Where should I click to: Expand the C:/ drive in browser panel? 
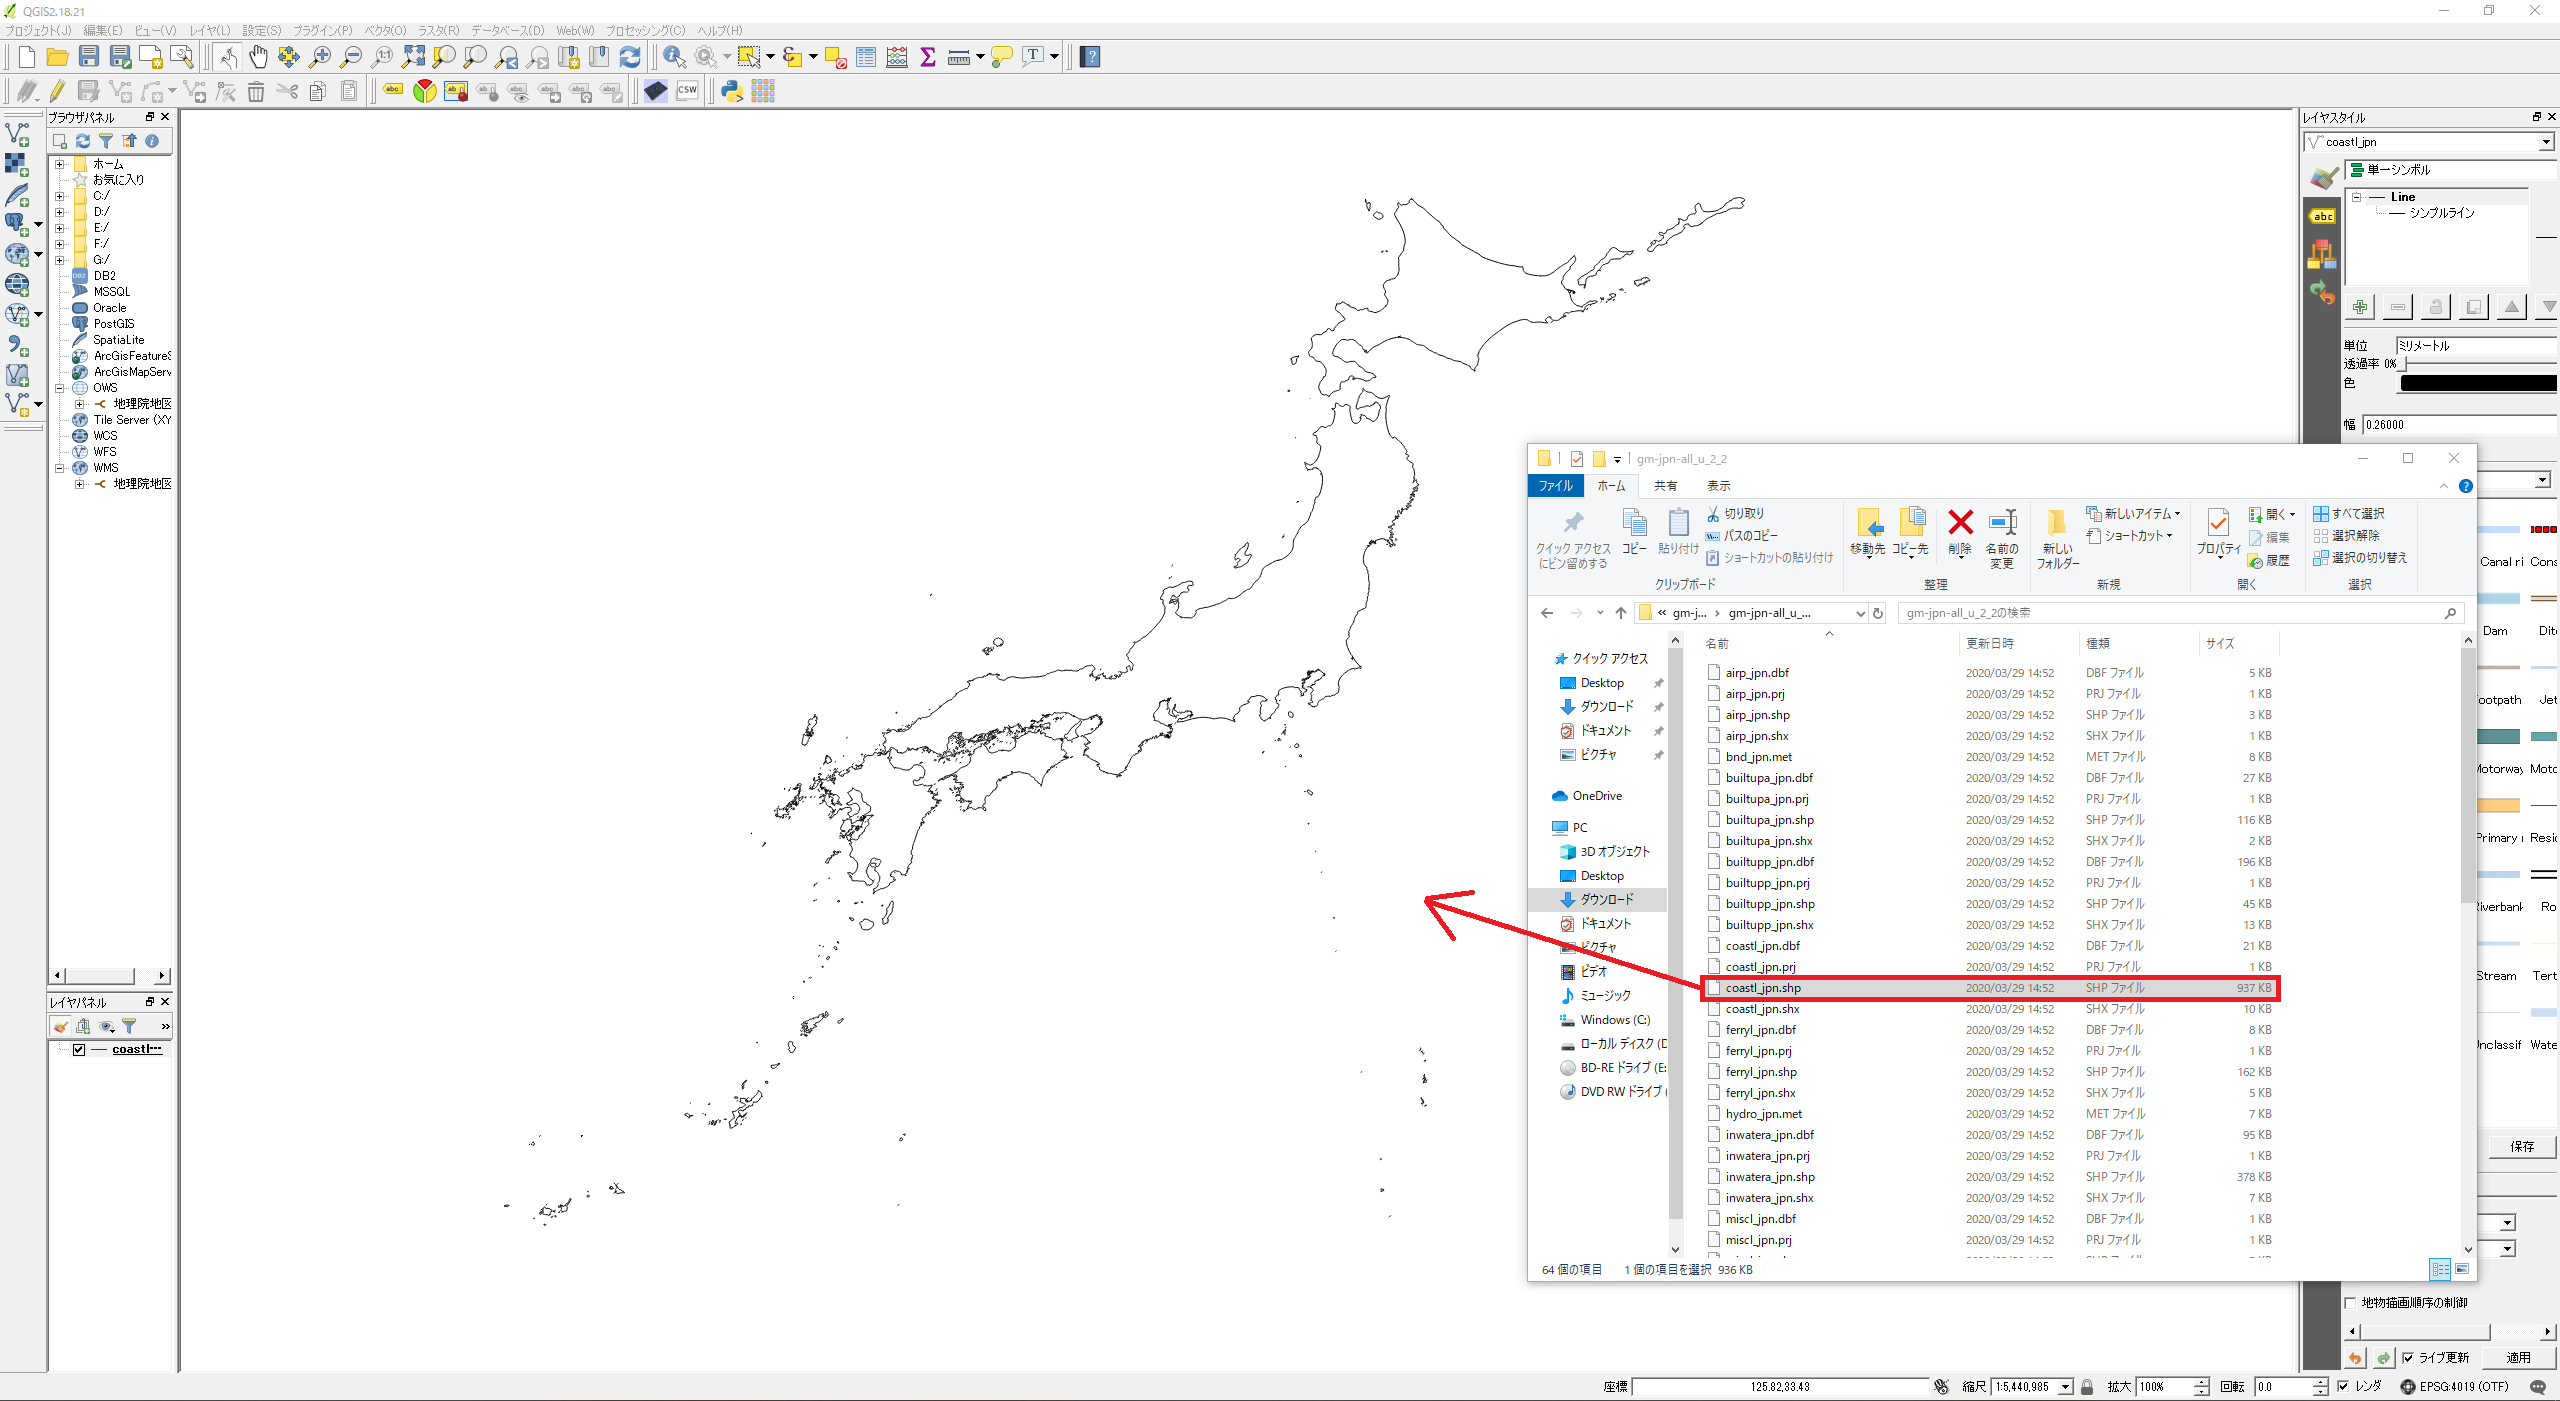tap(60, 196)
